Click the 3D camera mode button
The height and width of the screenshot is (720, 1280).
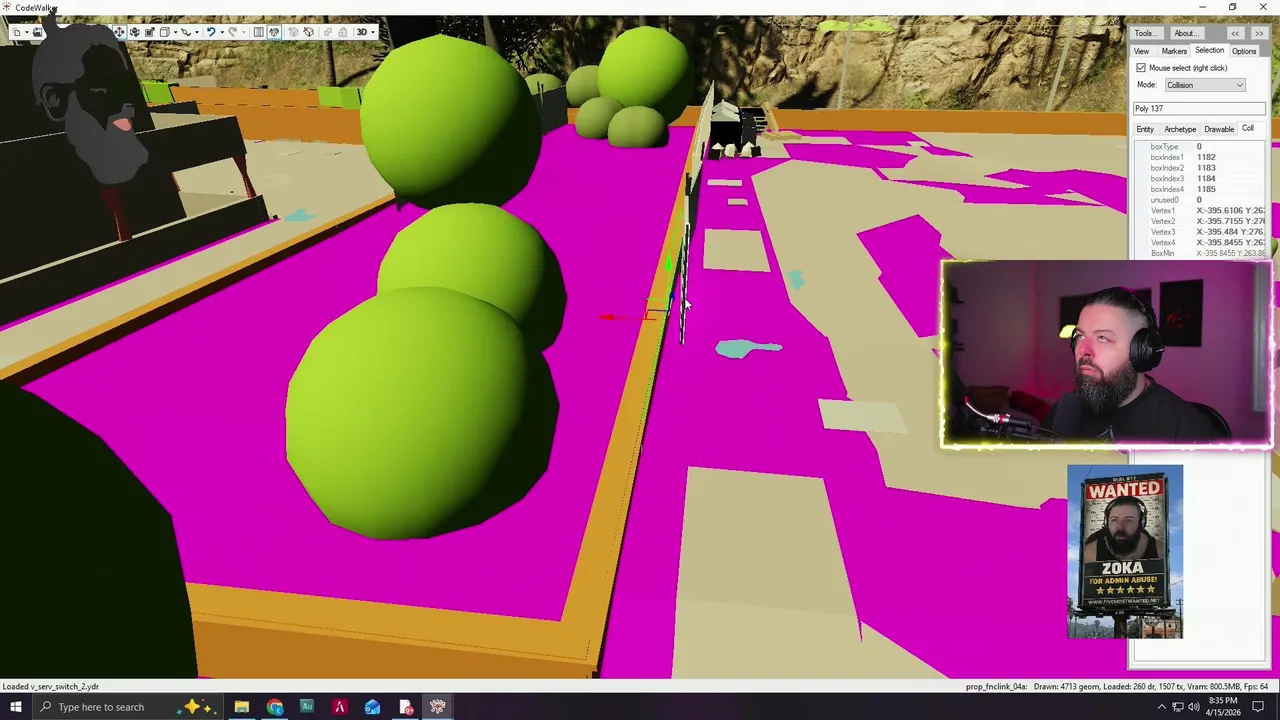[361, 32]
